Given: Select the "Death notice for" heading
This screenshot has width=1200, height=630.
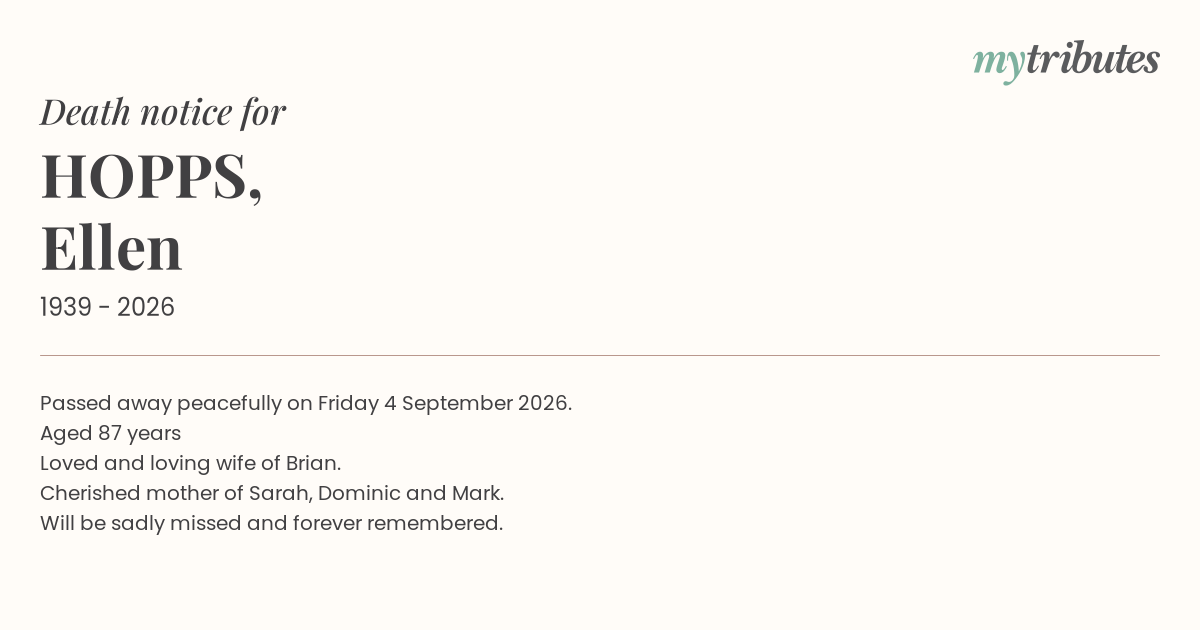Looking at the screenshot, I should tap(163, 112).
